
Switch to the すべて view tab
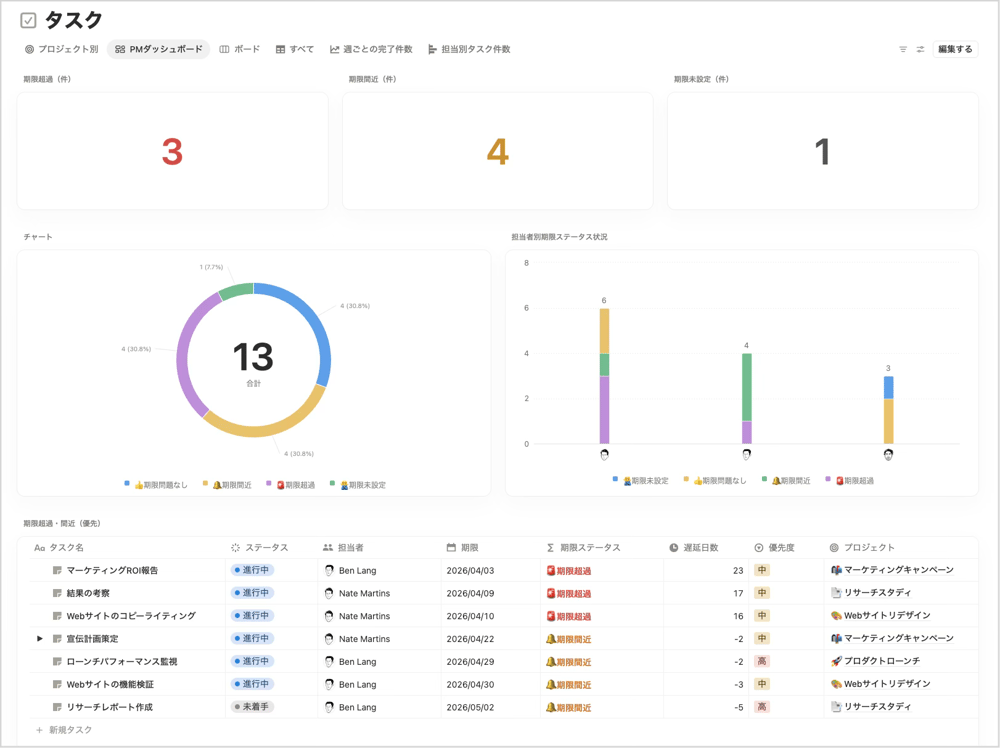point(295,48)
